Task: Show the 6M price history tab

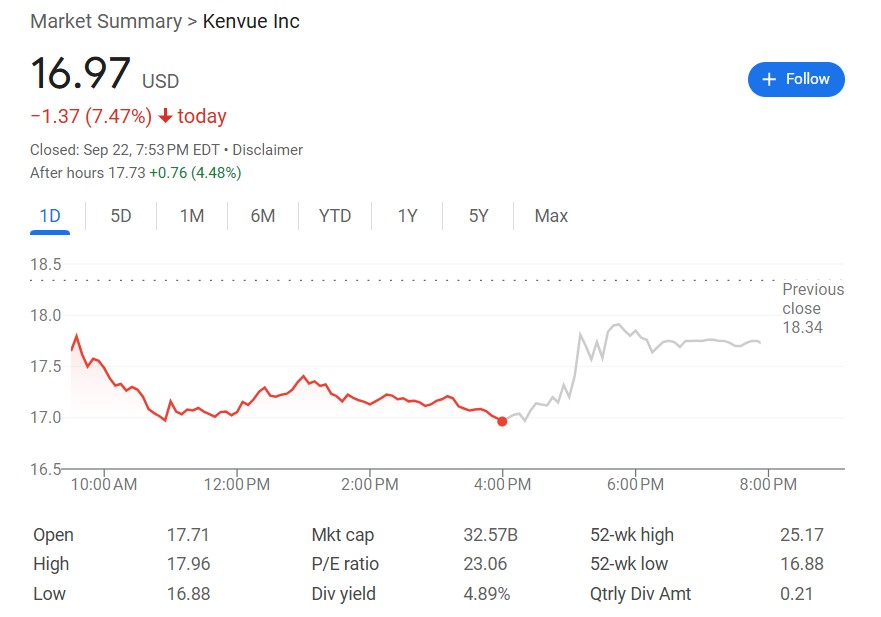Action: coord(263,216)
